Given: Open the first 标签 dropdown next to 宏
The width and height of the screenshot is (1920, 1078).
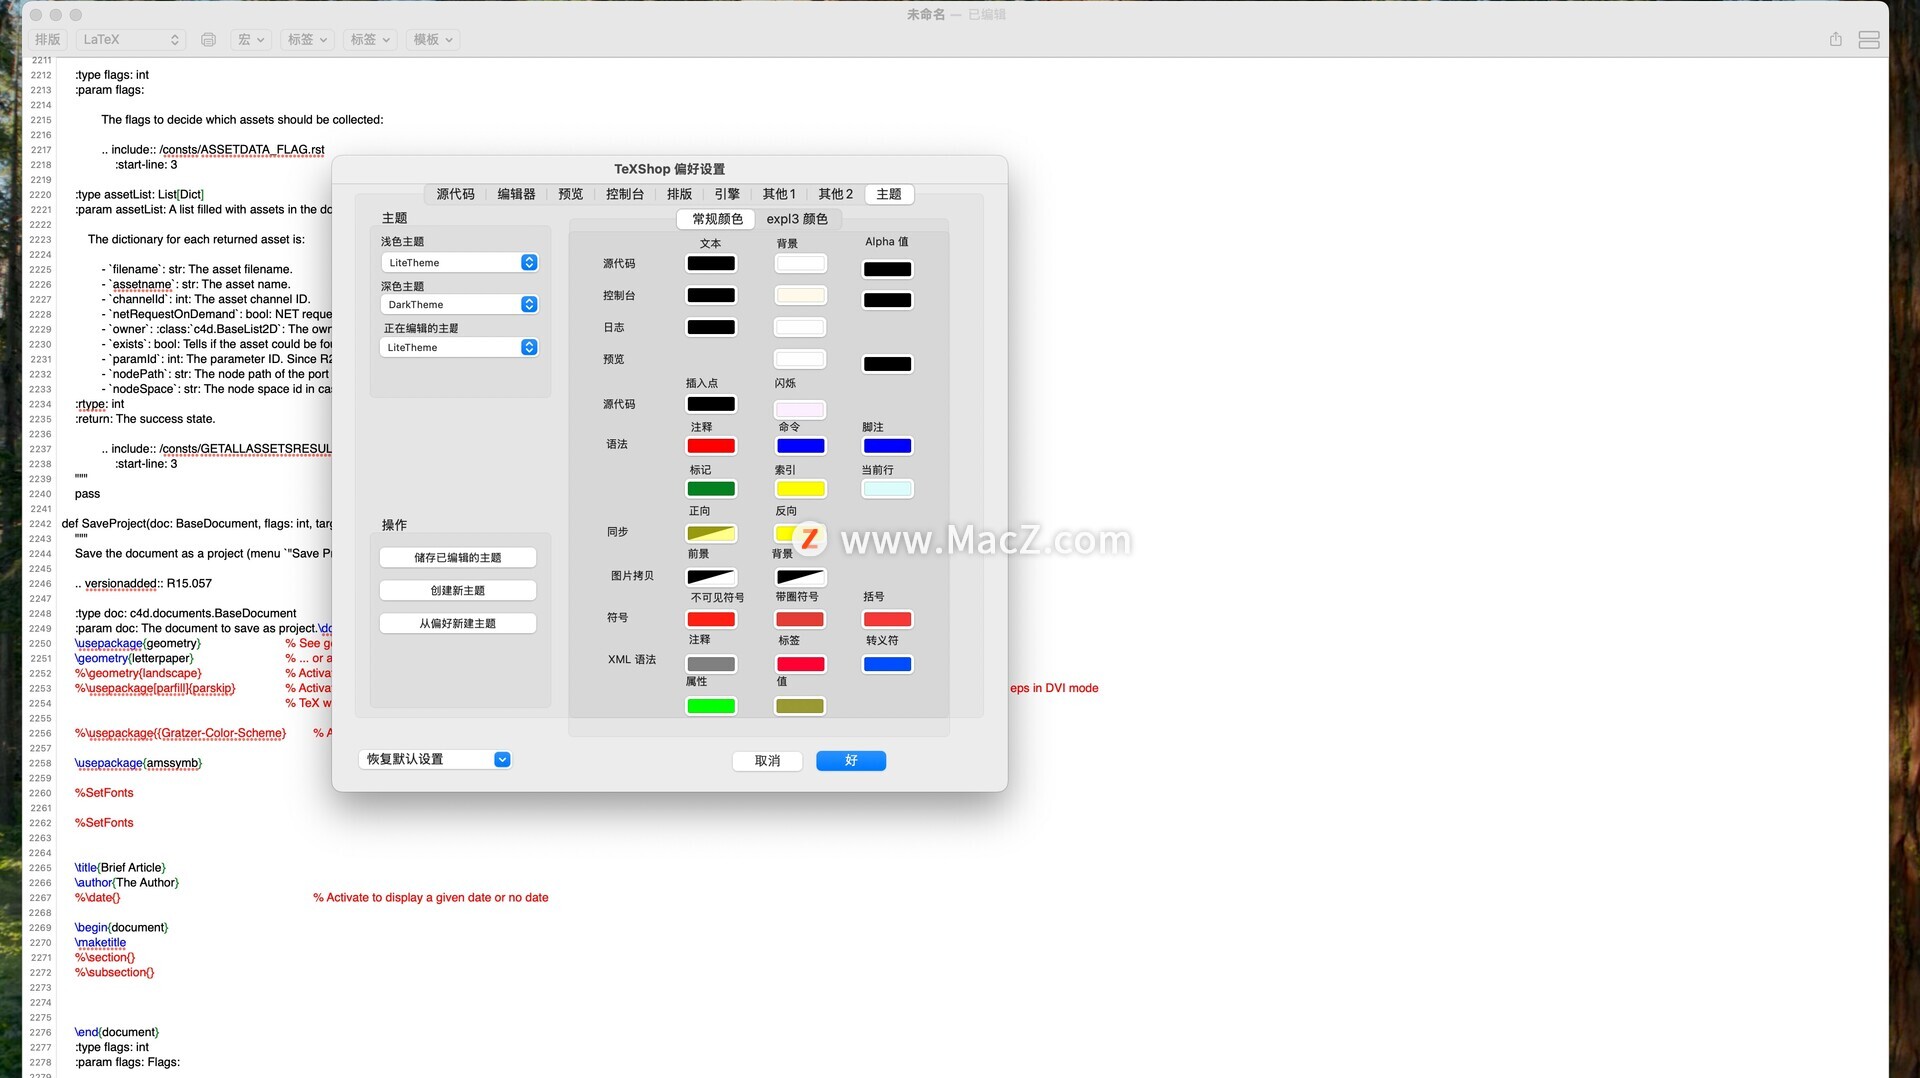Looking at the screenshot, I should (x=307, y=40).
